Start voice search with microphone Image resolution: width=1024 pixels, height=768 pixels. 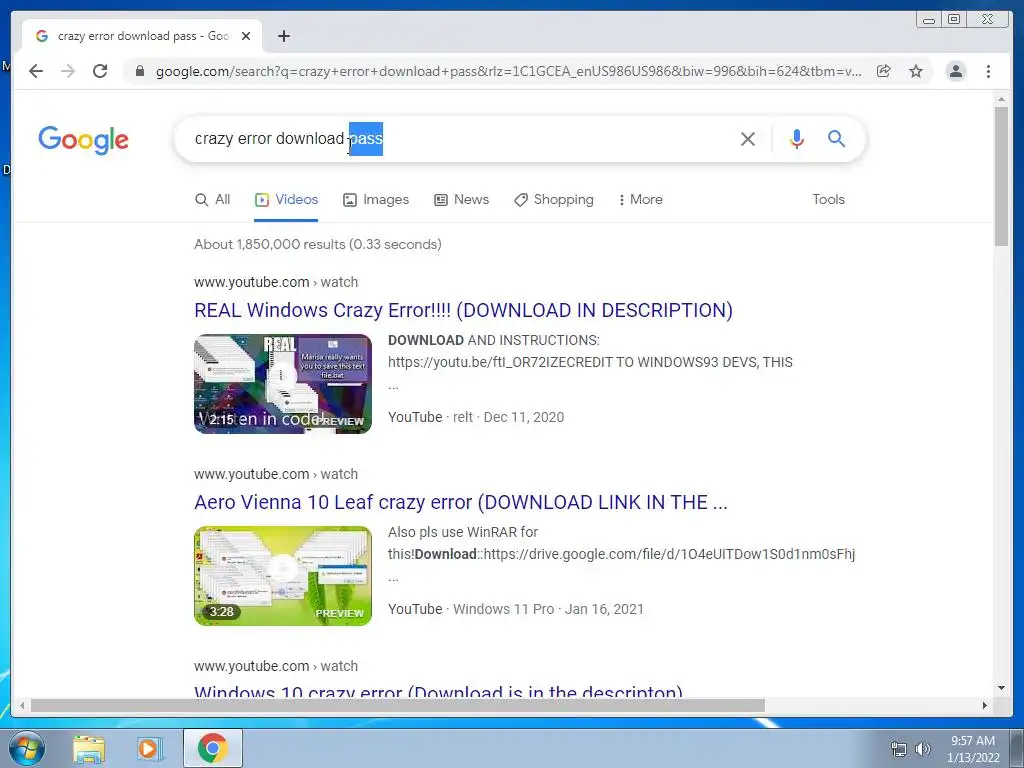[x=797, y=138]
